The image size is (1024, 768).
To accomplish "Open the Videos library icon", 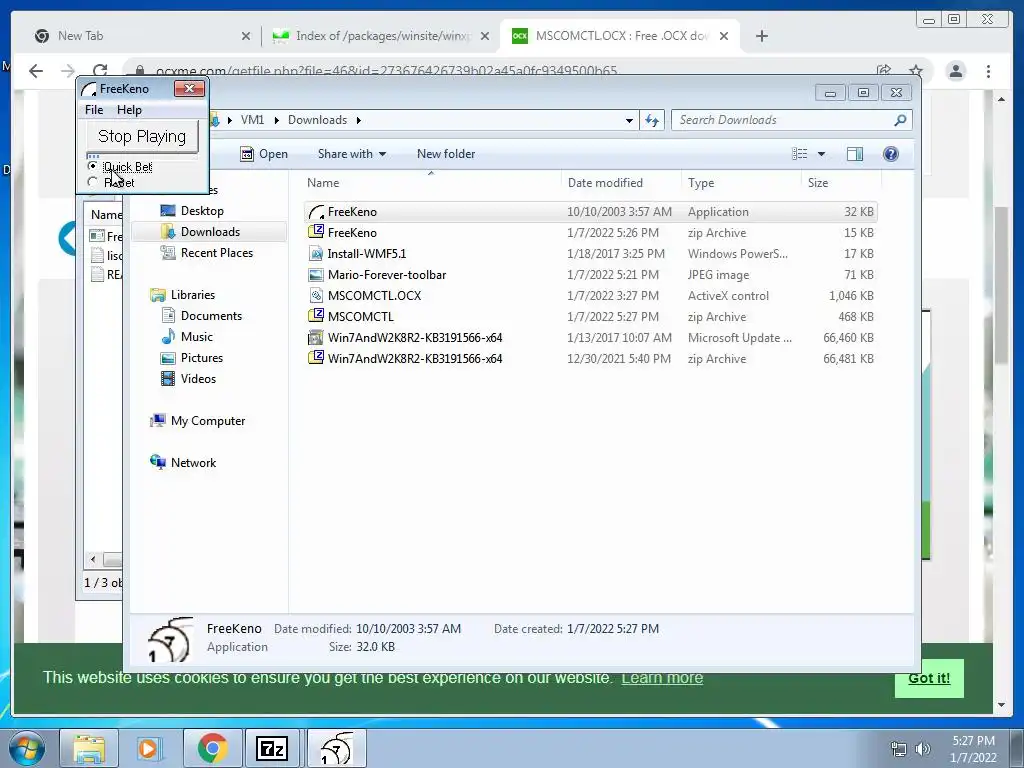I will (168, 379).
